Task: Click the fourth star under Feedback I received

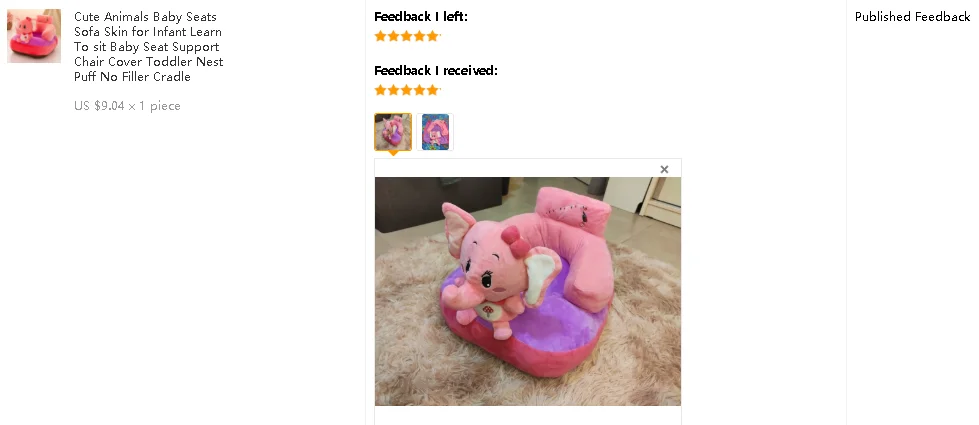Action: [420, 90]
